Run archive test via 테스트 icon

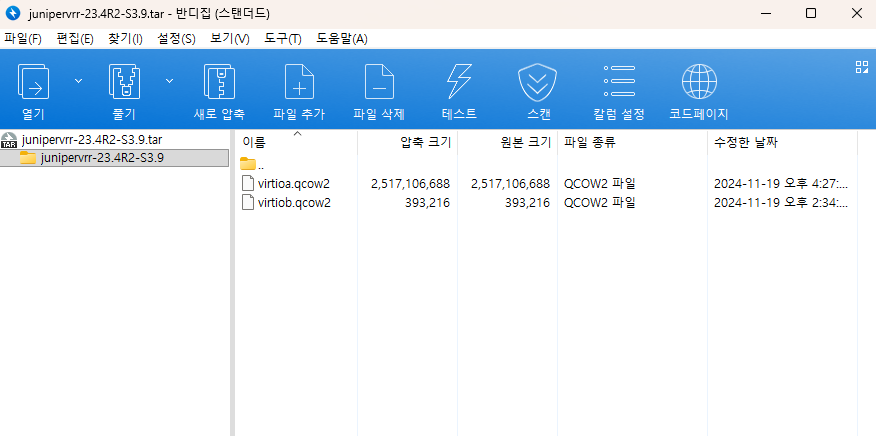click(459, 92)
